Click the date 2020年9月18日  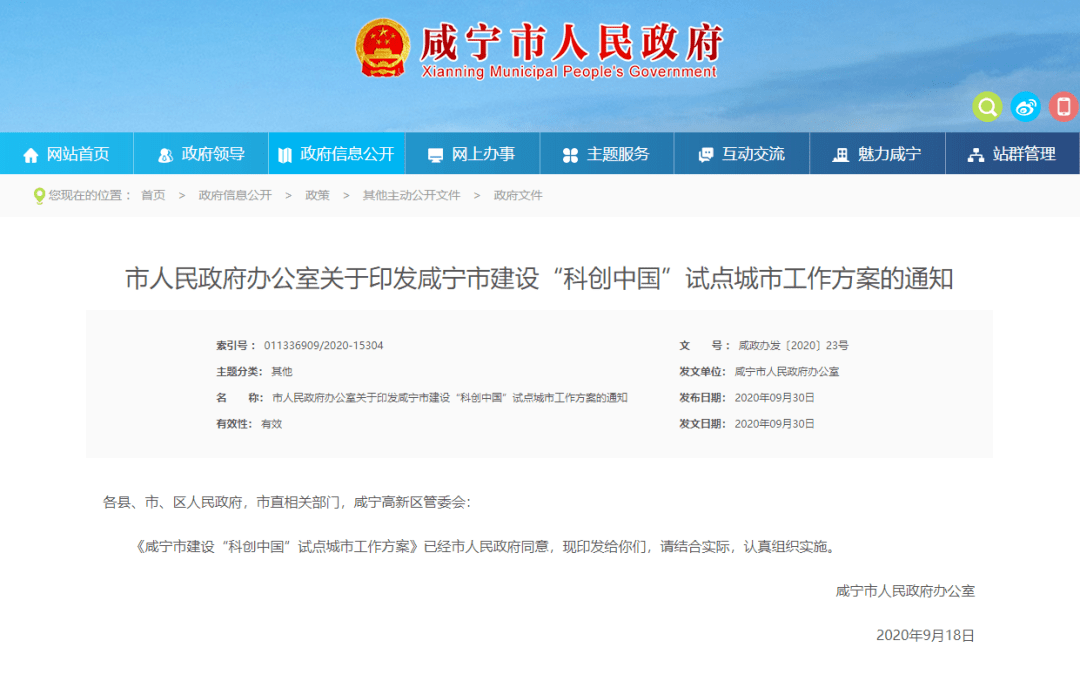click(x=925, y=636)
